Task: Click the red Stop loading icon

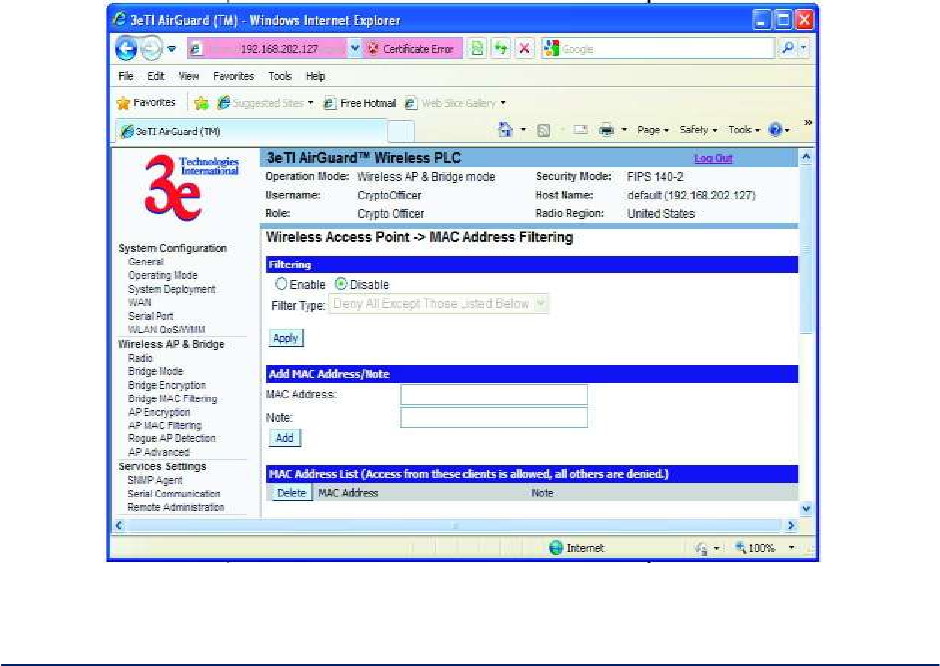Action: [x=525, y=49]
